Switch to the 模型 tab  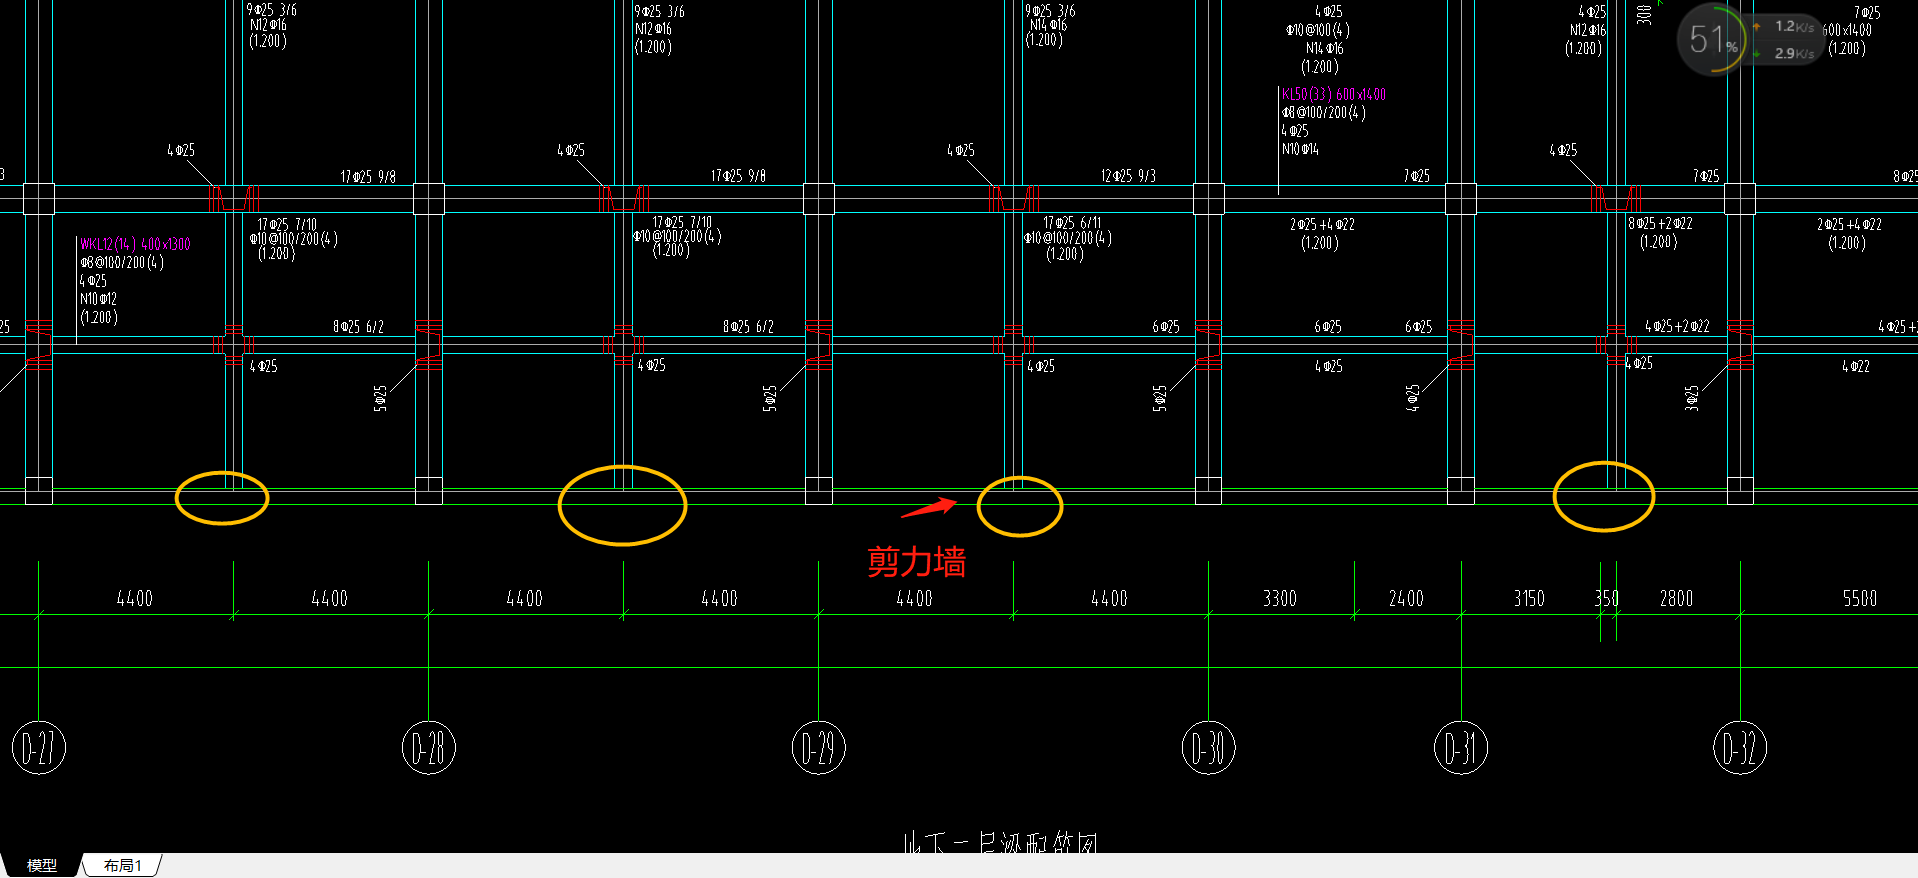41,865
